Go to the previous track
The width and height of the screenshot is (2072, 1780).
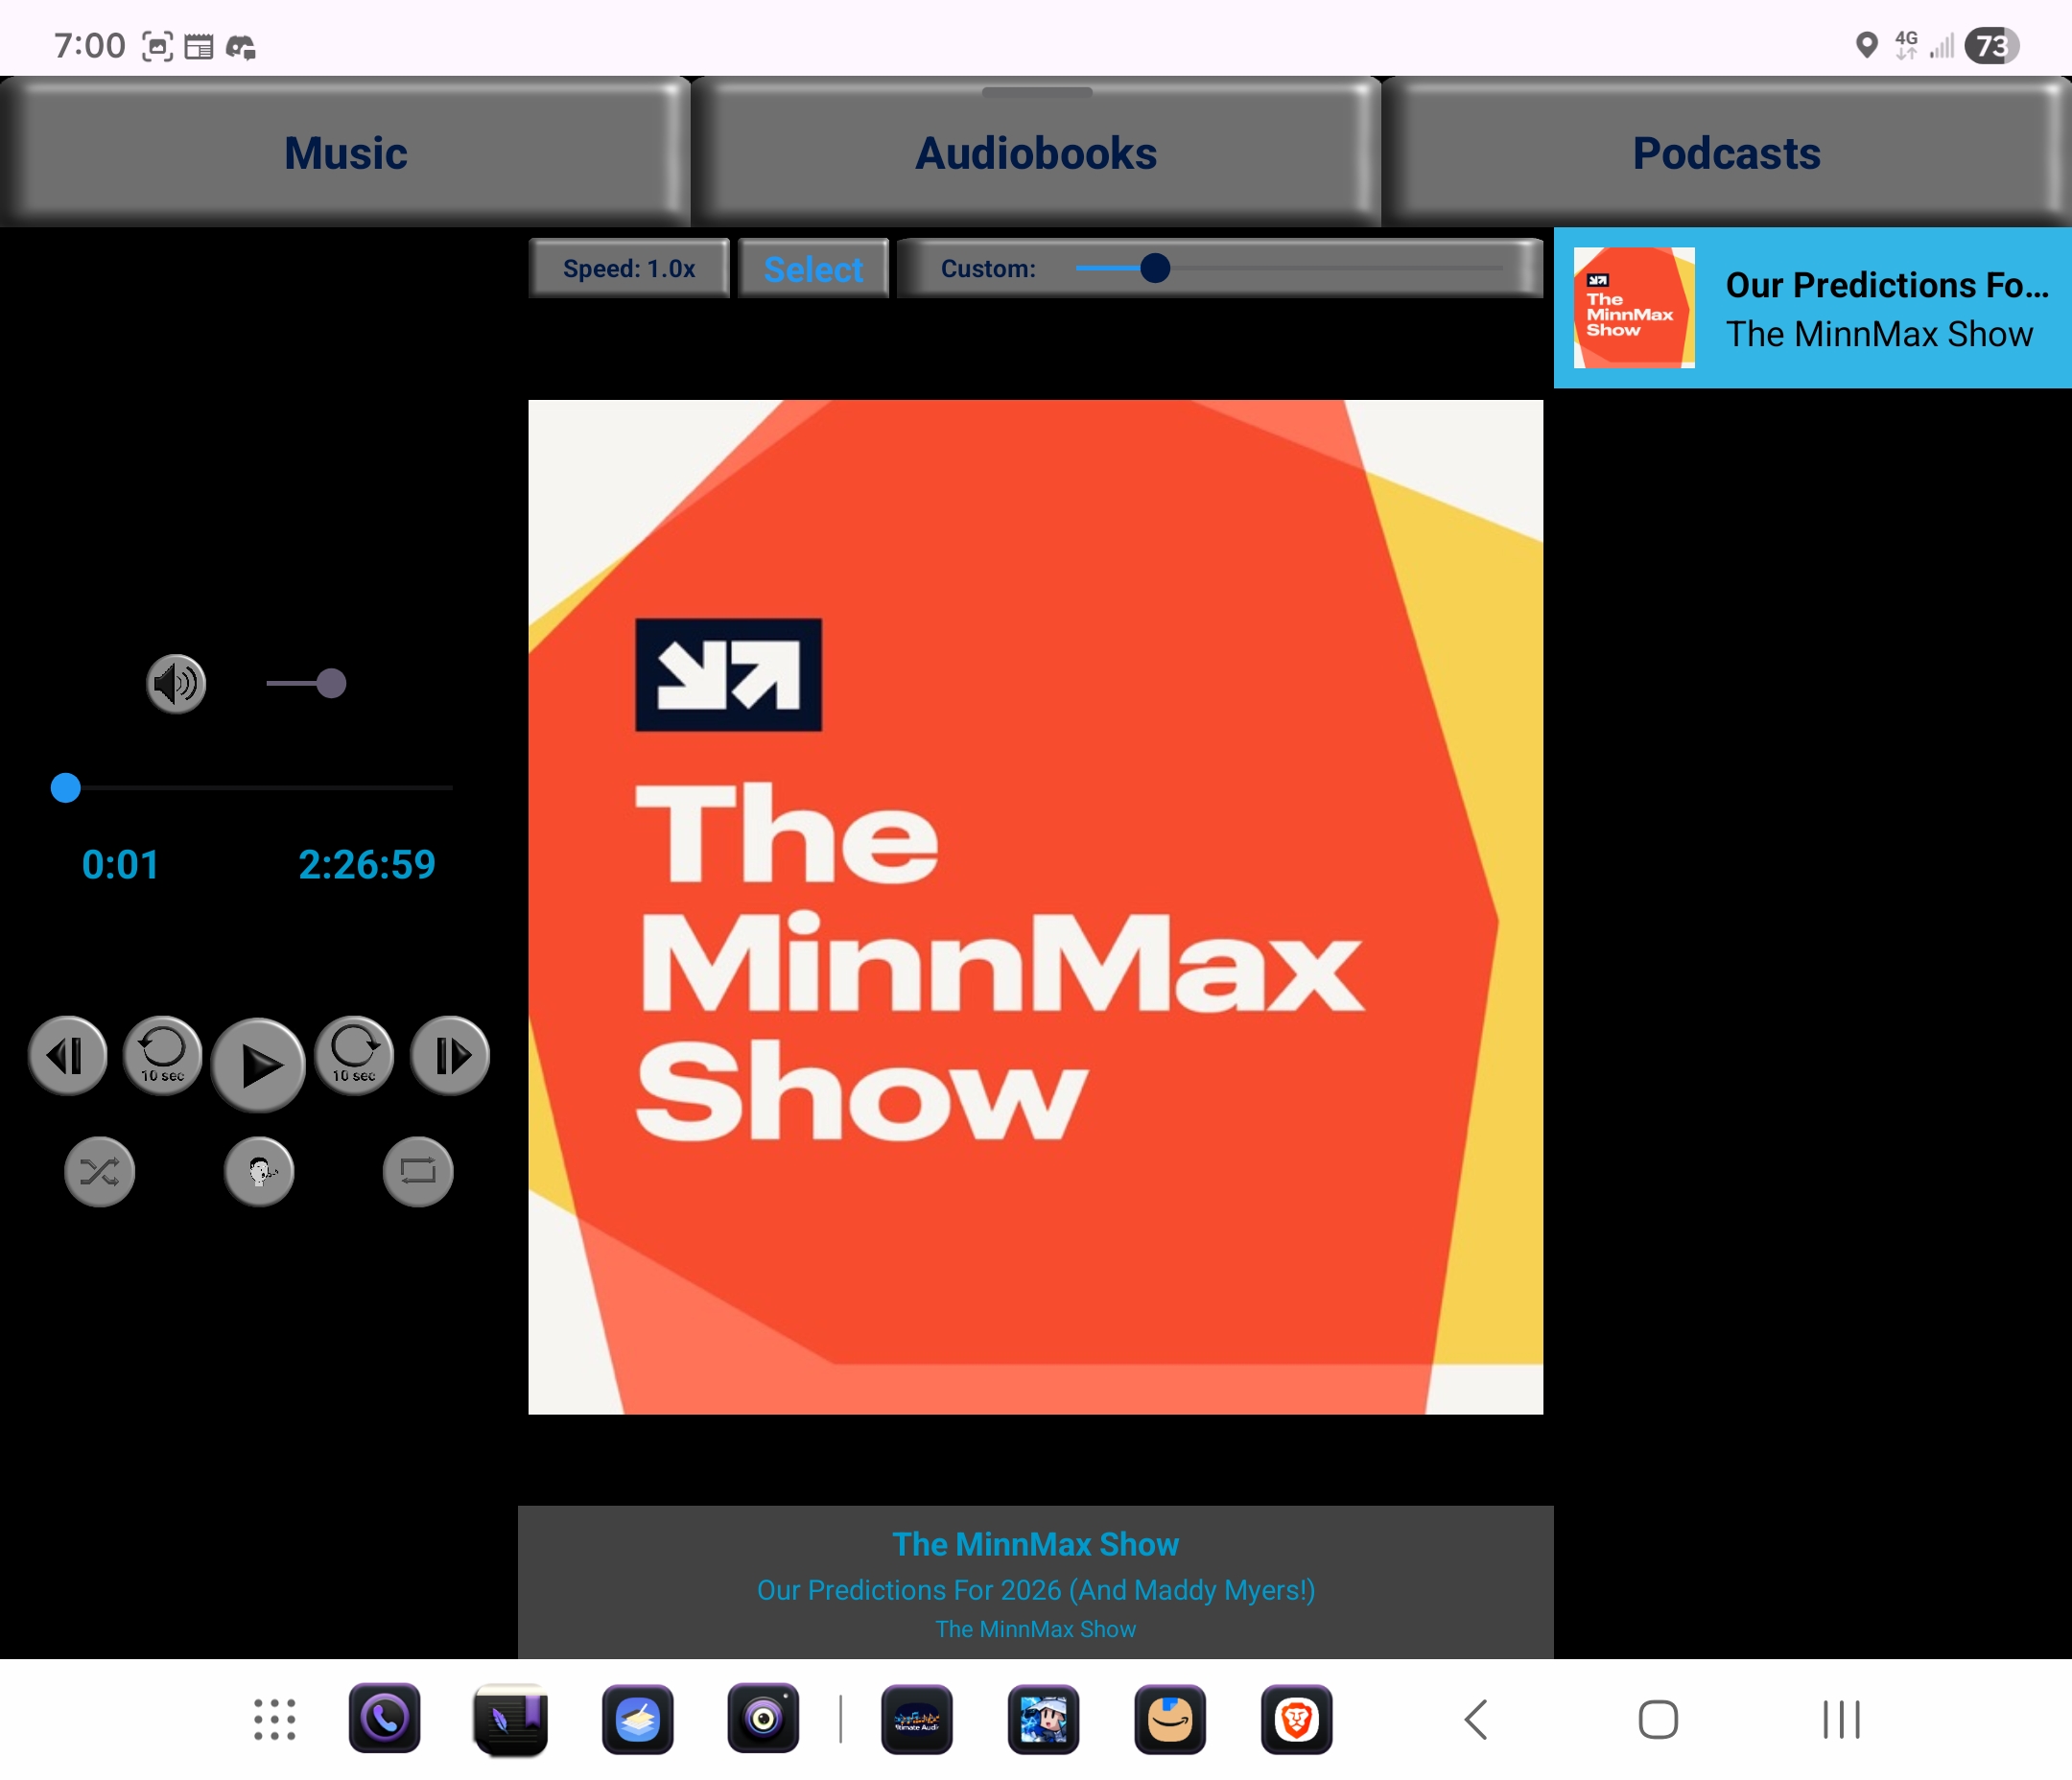coord(68,1055)
